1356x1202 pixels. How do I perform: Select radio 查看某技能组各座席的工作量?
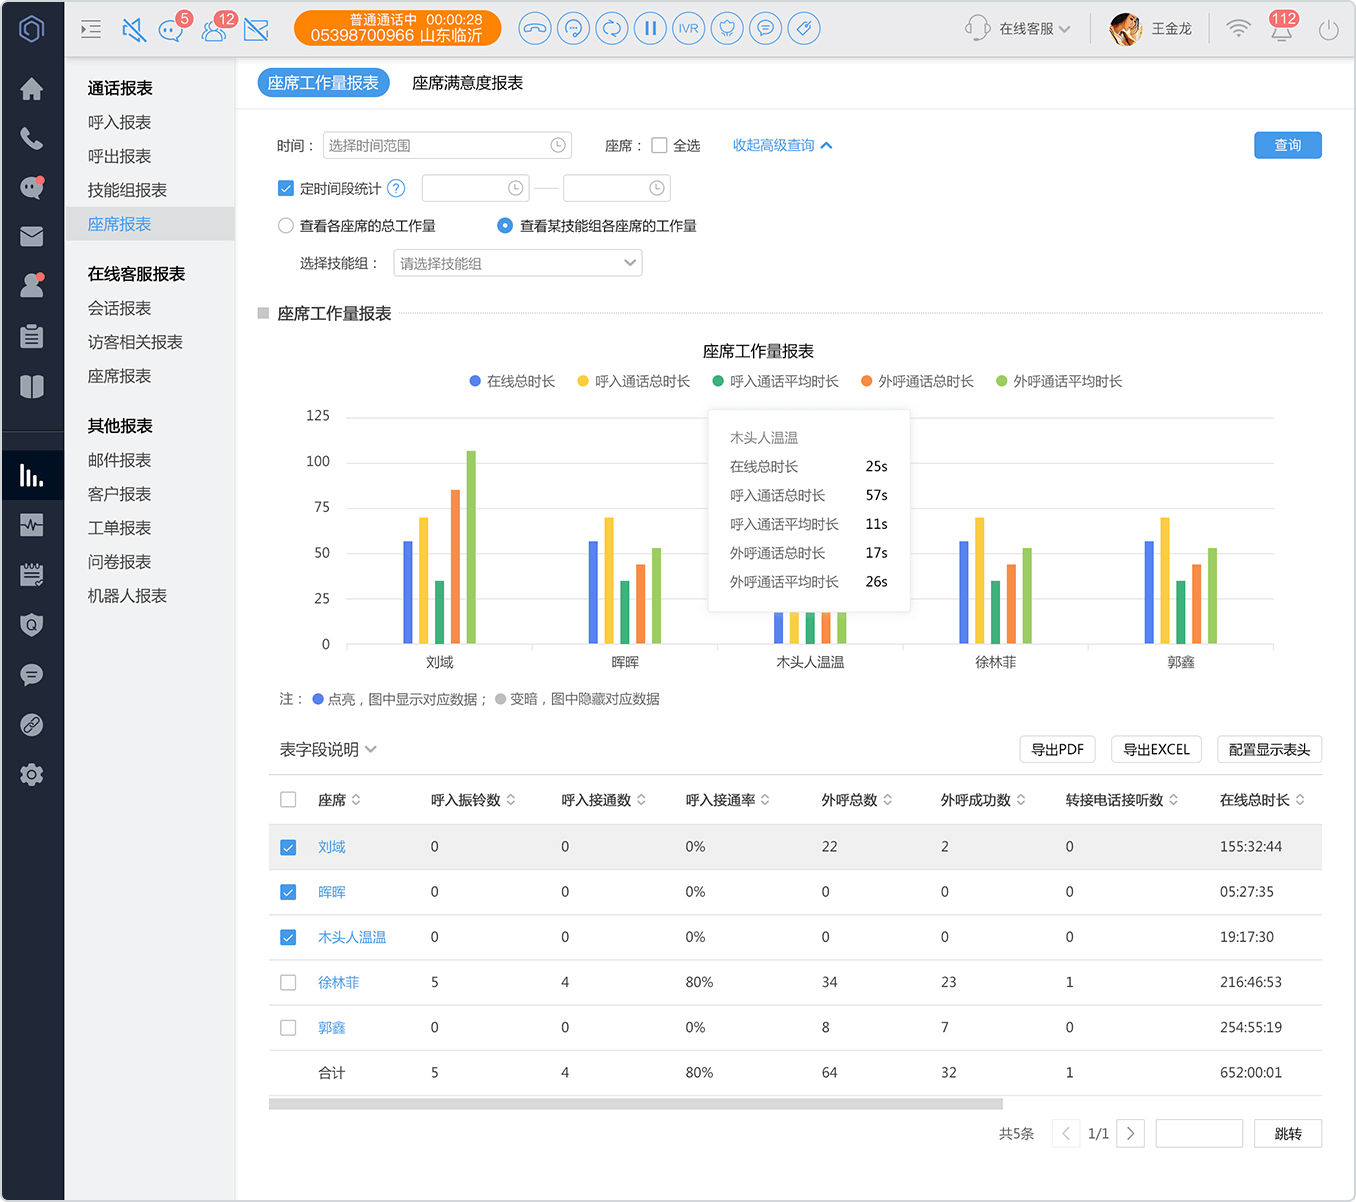point(505,226)
